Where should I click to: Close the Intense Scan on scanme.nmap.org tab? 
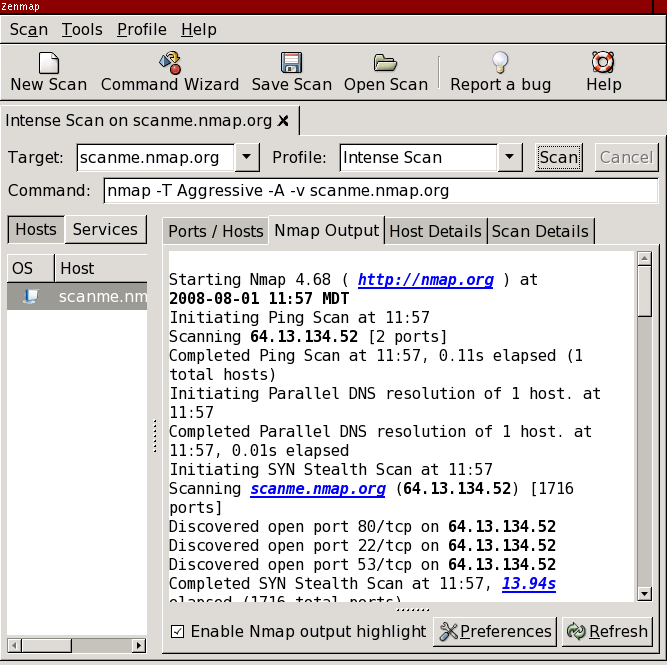283,121
